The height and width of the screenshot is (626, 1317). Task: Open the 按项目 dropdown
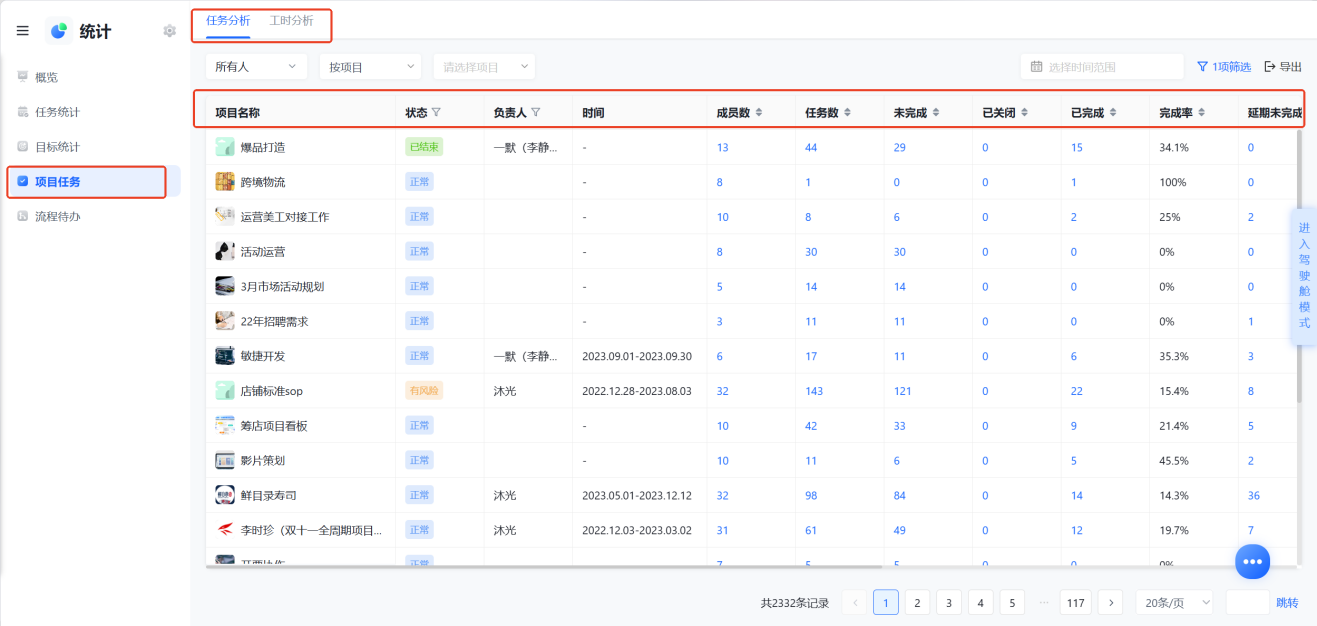pyautogui.click(x=370, y=67)
